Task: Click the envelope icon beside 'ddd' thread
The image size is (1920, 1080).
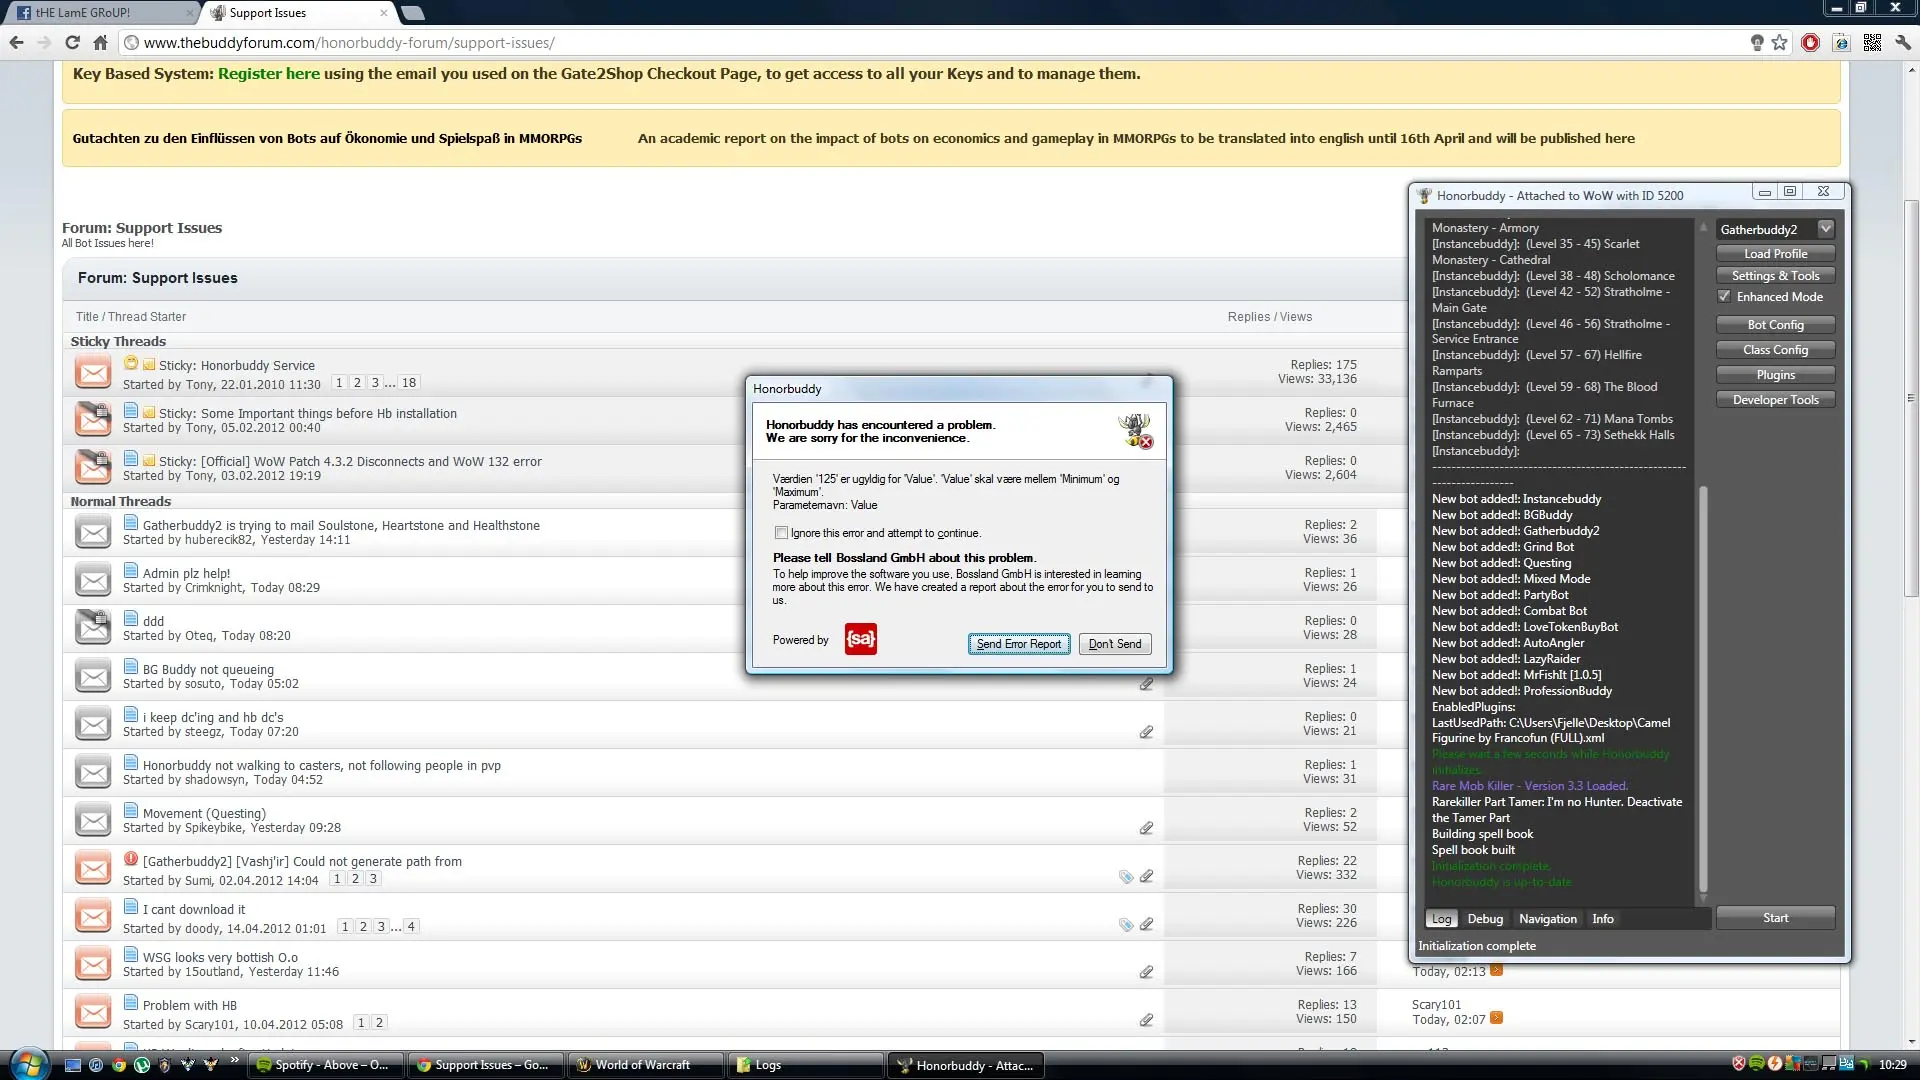Action: click(93, 627)
